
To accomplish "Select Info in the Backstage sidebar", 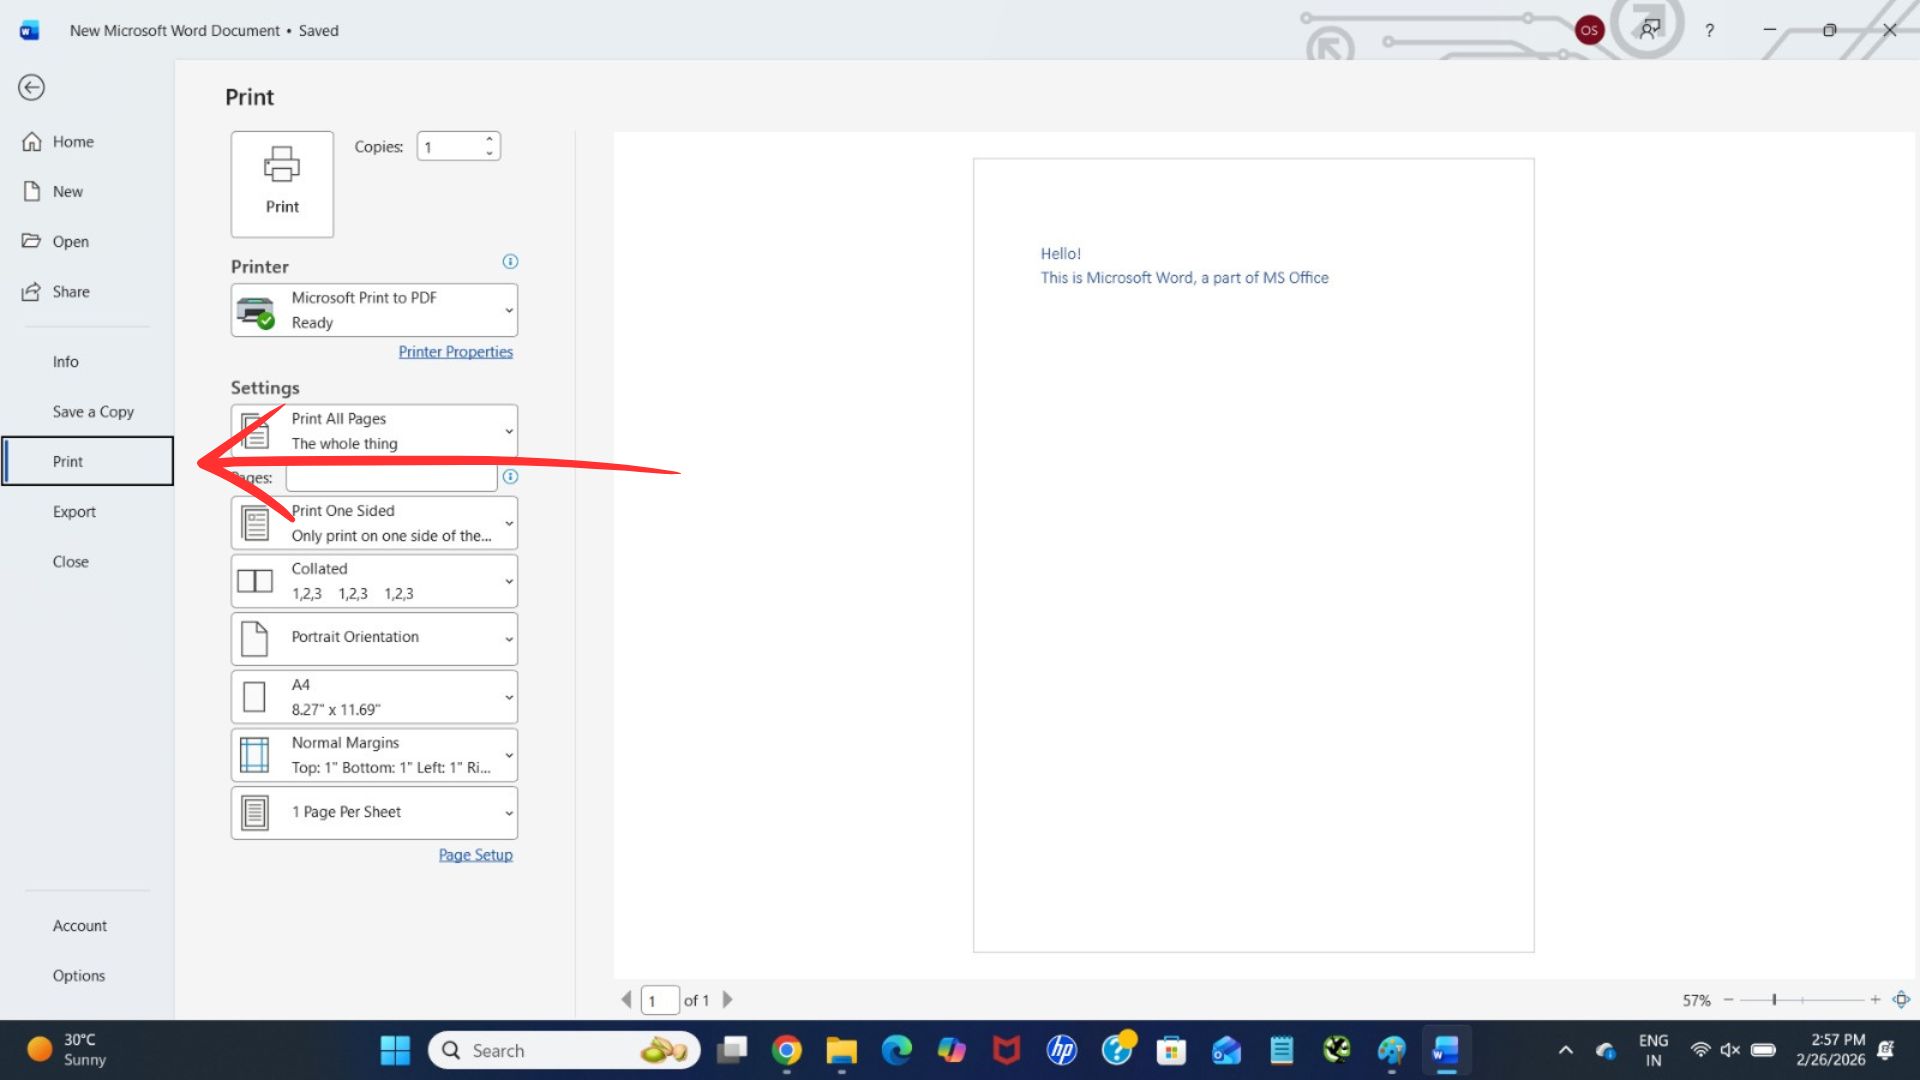I will [66, 362].
